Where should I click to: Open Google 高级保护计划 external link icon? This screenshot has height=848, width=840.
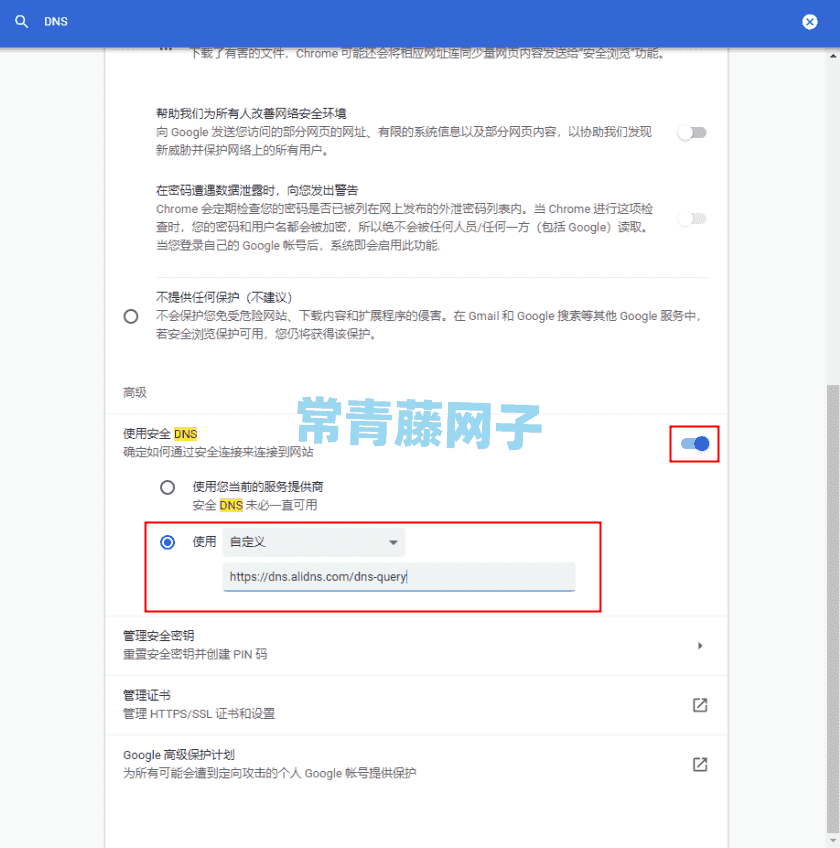700,764
